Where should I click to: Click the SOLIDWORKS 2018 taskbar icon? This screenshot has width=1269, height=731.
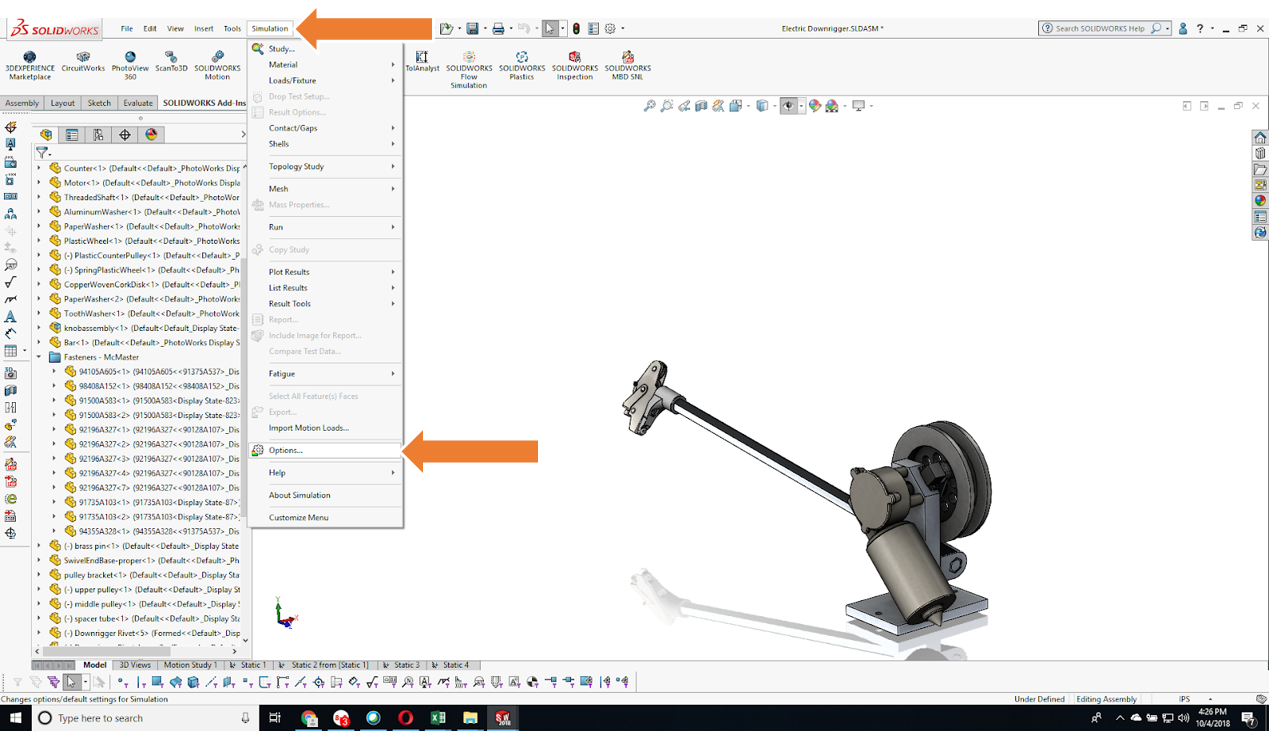(503, 718)
